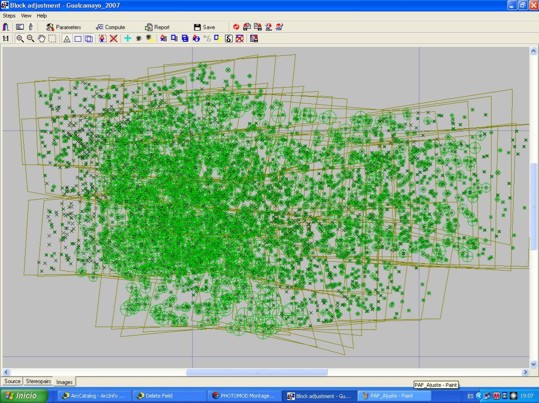Run the Compute adjustment button
Screen dimensions: 539x403
click(110, 27)
